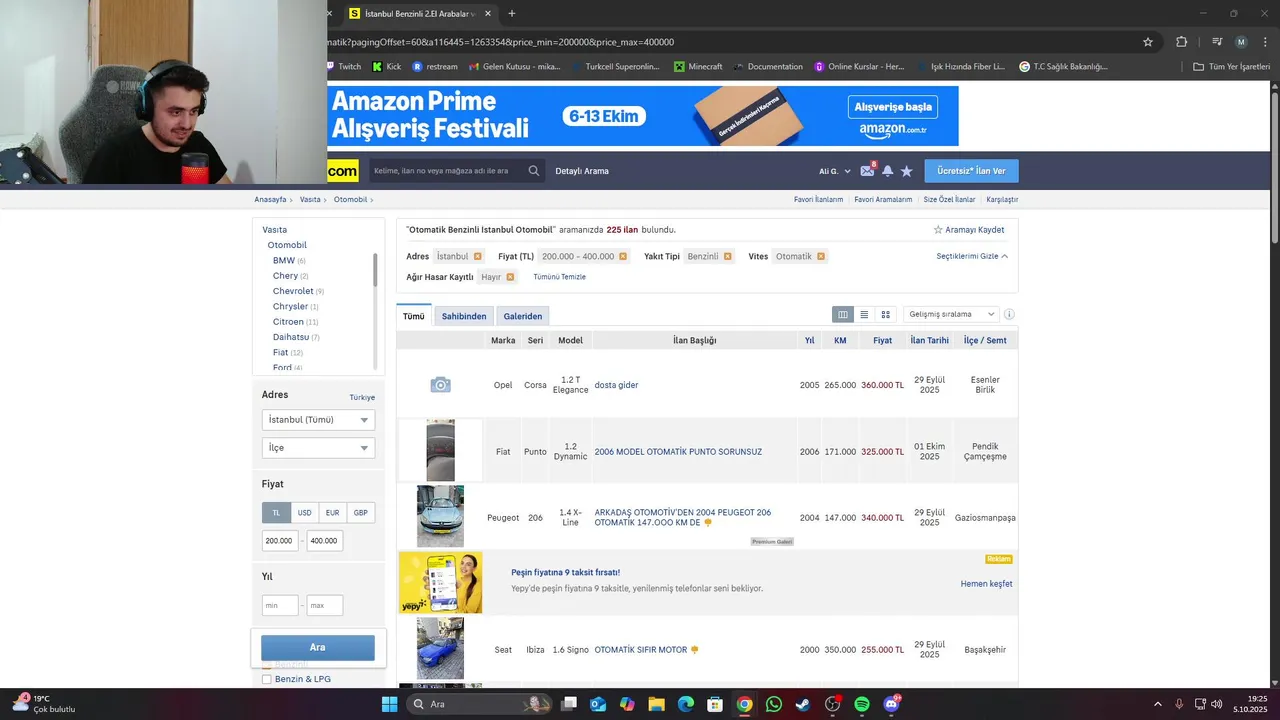Image resolution: width=1280 pixels, height=720 pixels.
Task: Open the Minecraft bookmark
Action: click(698, 67)
